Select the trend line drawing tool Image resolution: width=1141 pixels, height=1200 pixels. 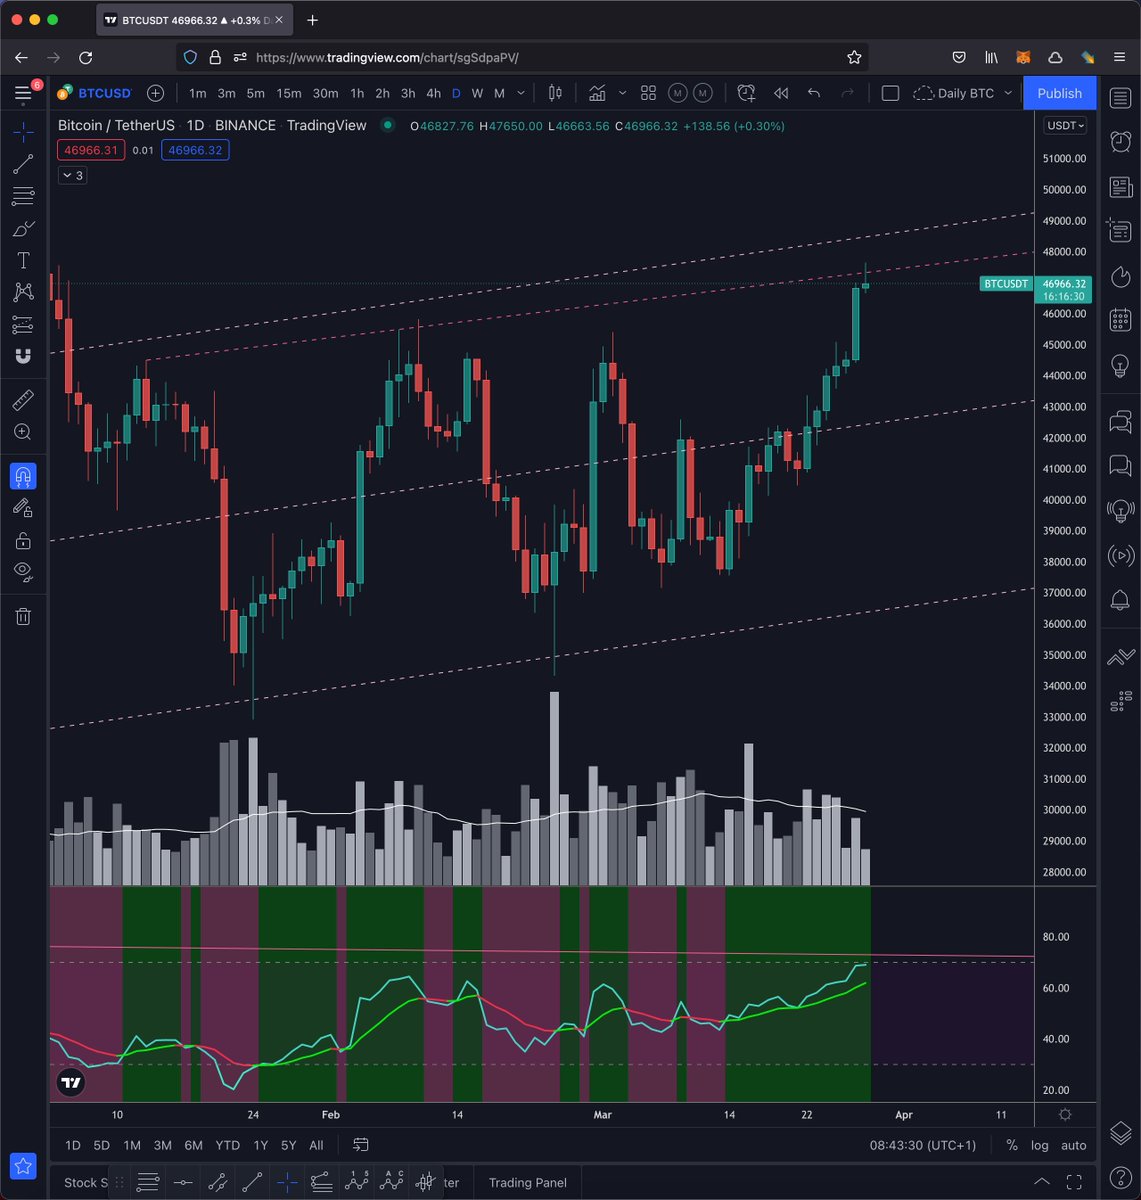23,164
